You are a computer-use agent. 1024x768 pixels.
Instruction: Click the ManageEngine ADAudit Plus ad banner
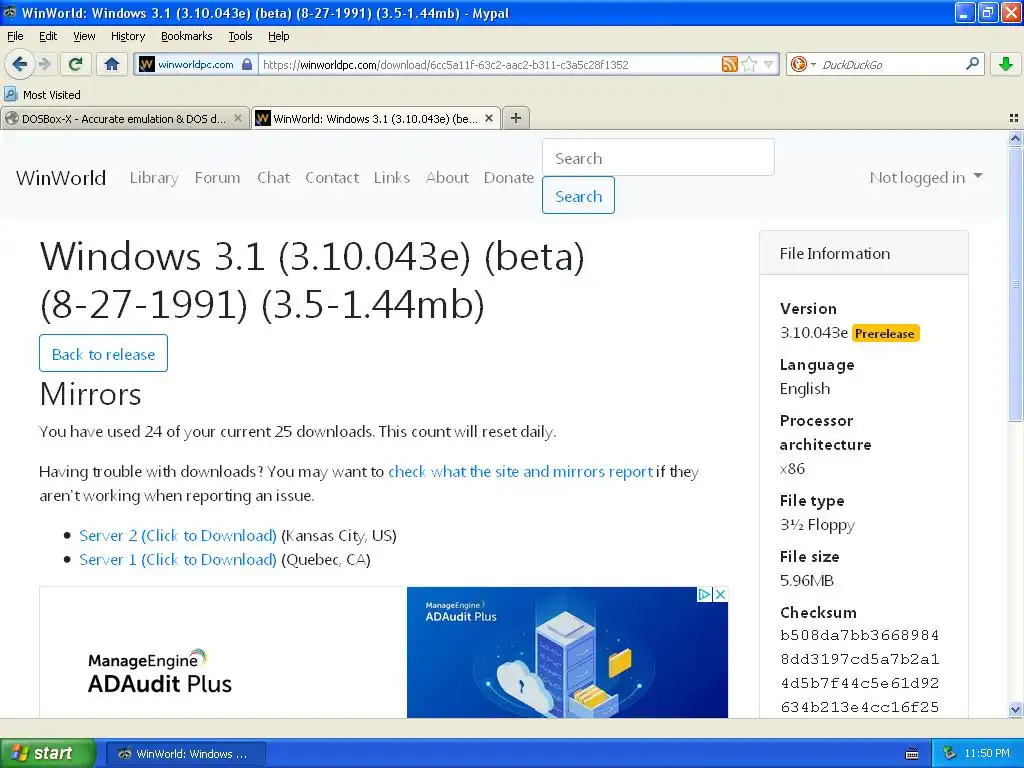coord(384,652)
